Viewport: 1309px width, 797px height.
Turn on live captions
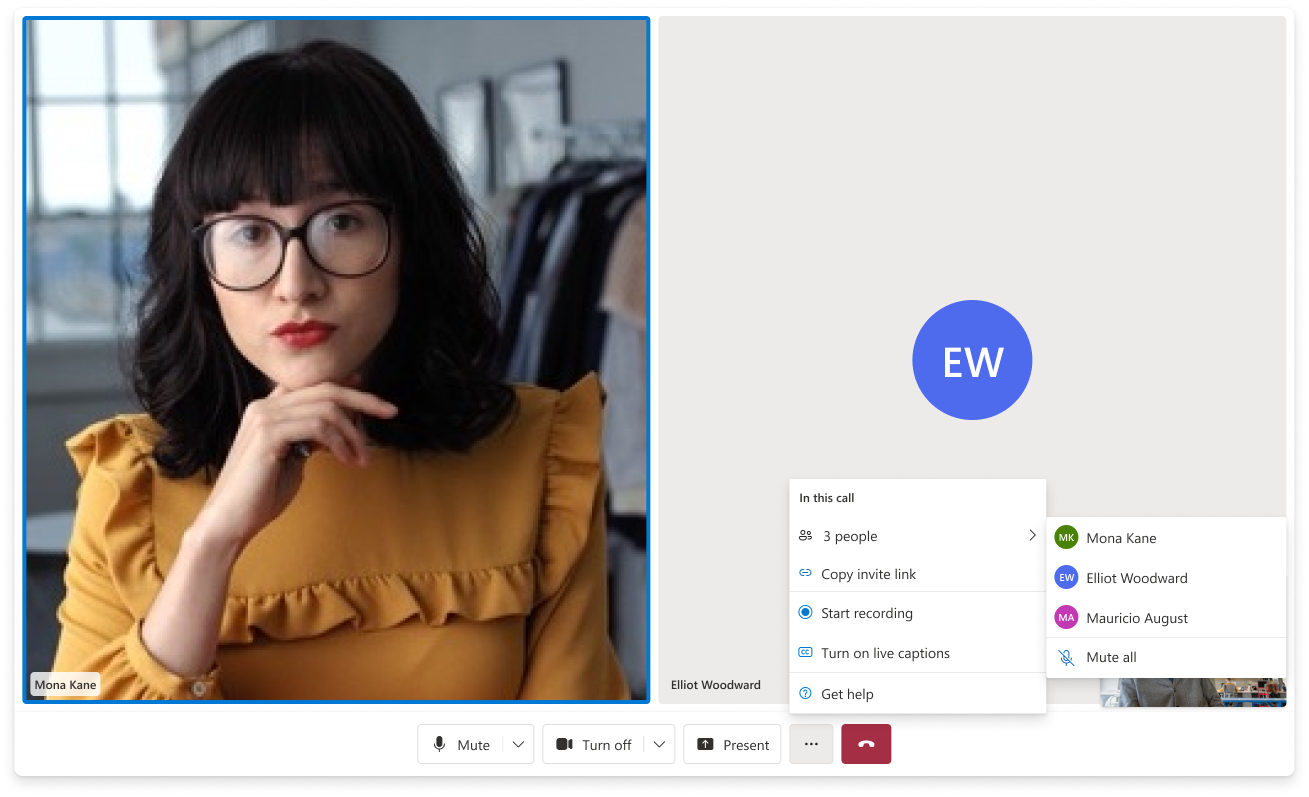coord(885,653)
